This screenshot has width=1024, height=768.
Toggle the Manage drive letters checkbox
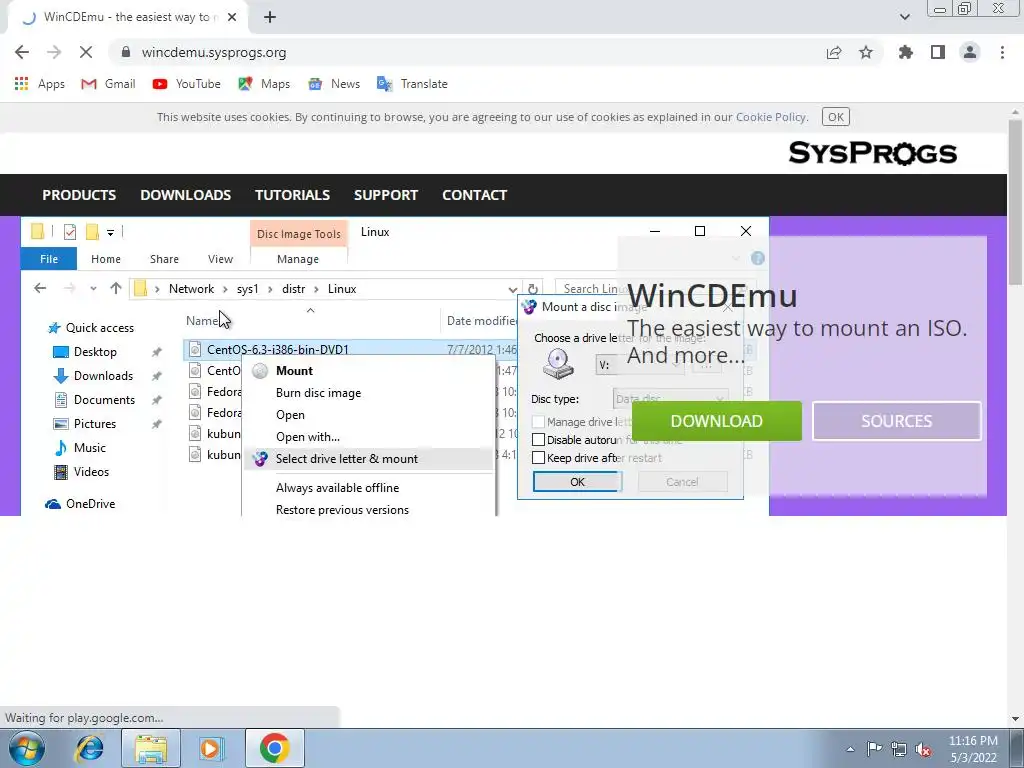coord(538,422)
